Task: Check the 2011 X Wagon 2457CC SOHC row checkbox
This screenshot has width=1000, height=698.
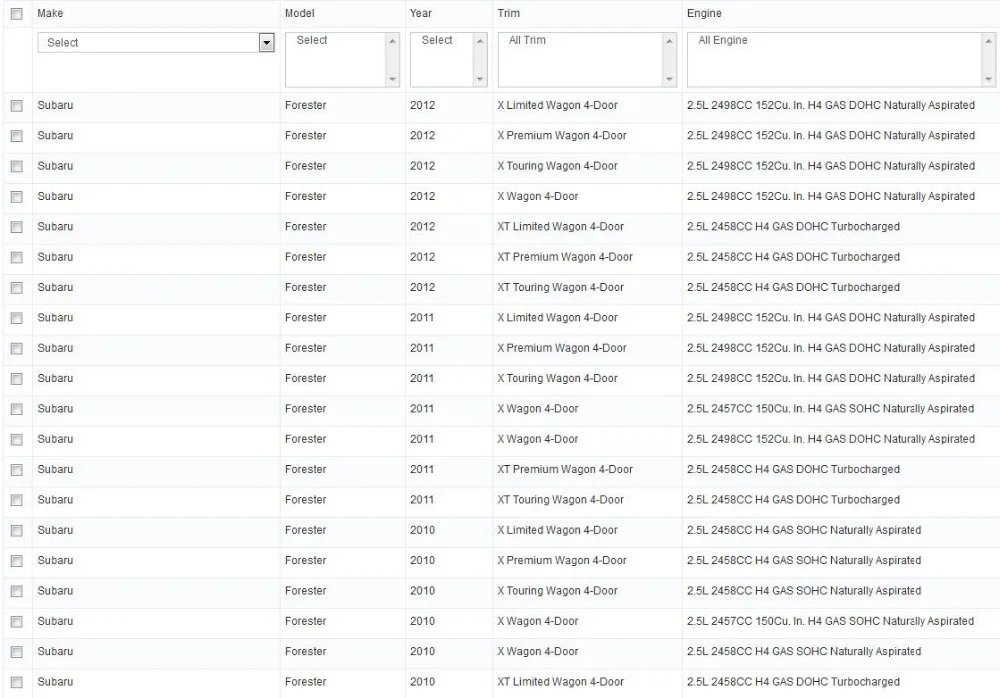Action: (17, 409)
